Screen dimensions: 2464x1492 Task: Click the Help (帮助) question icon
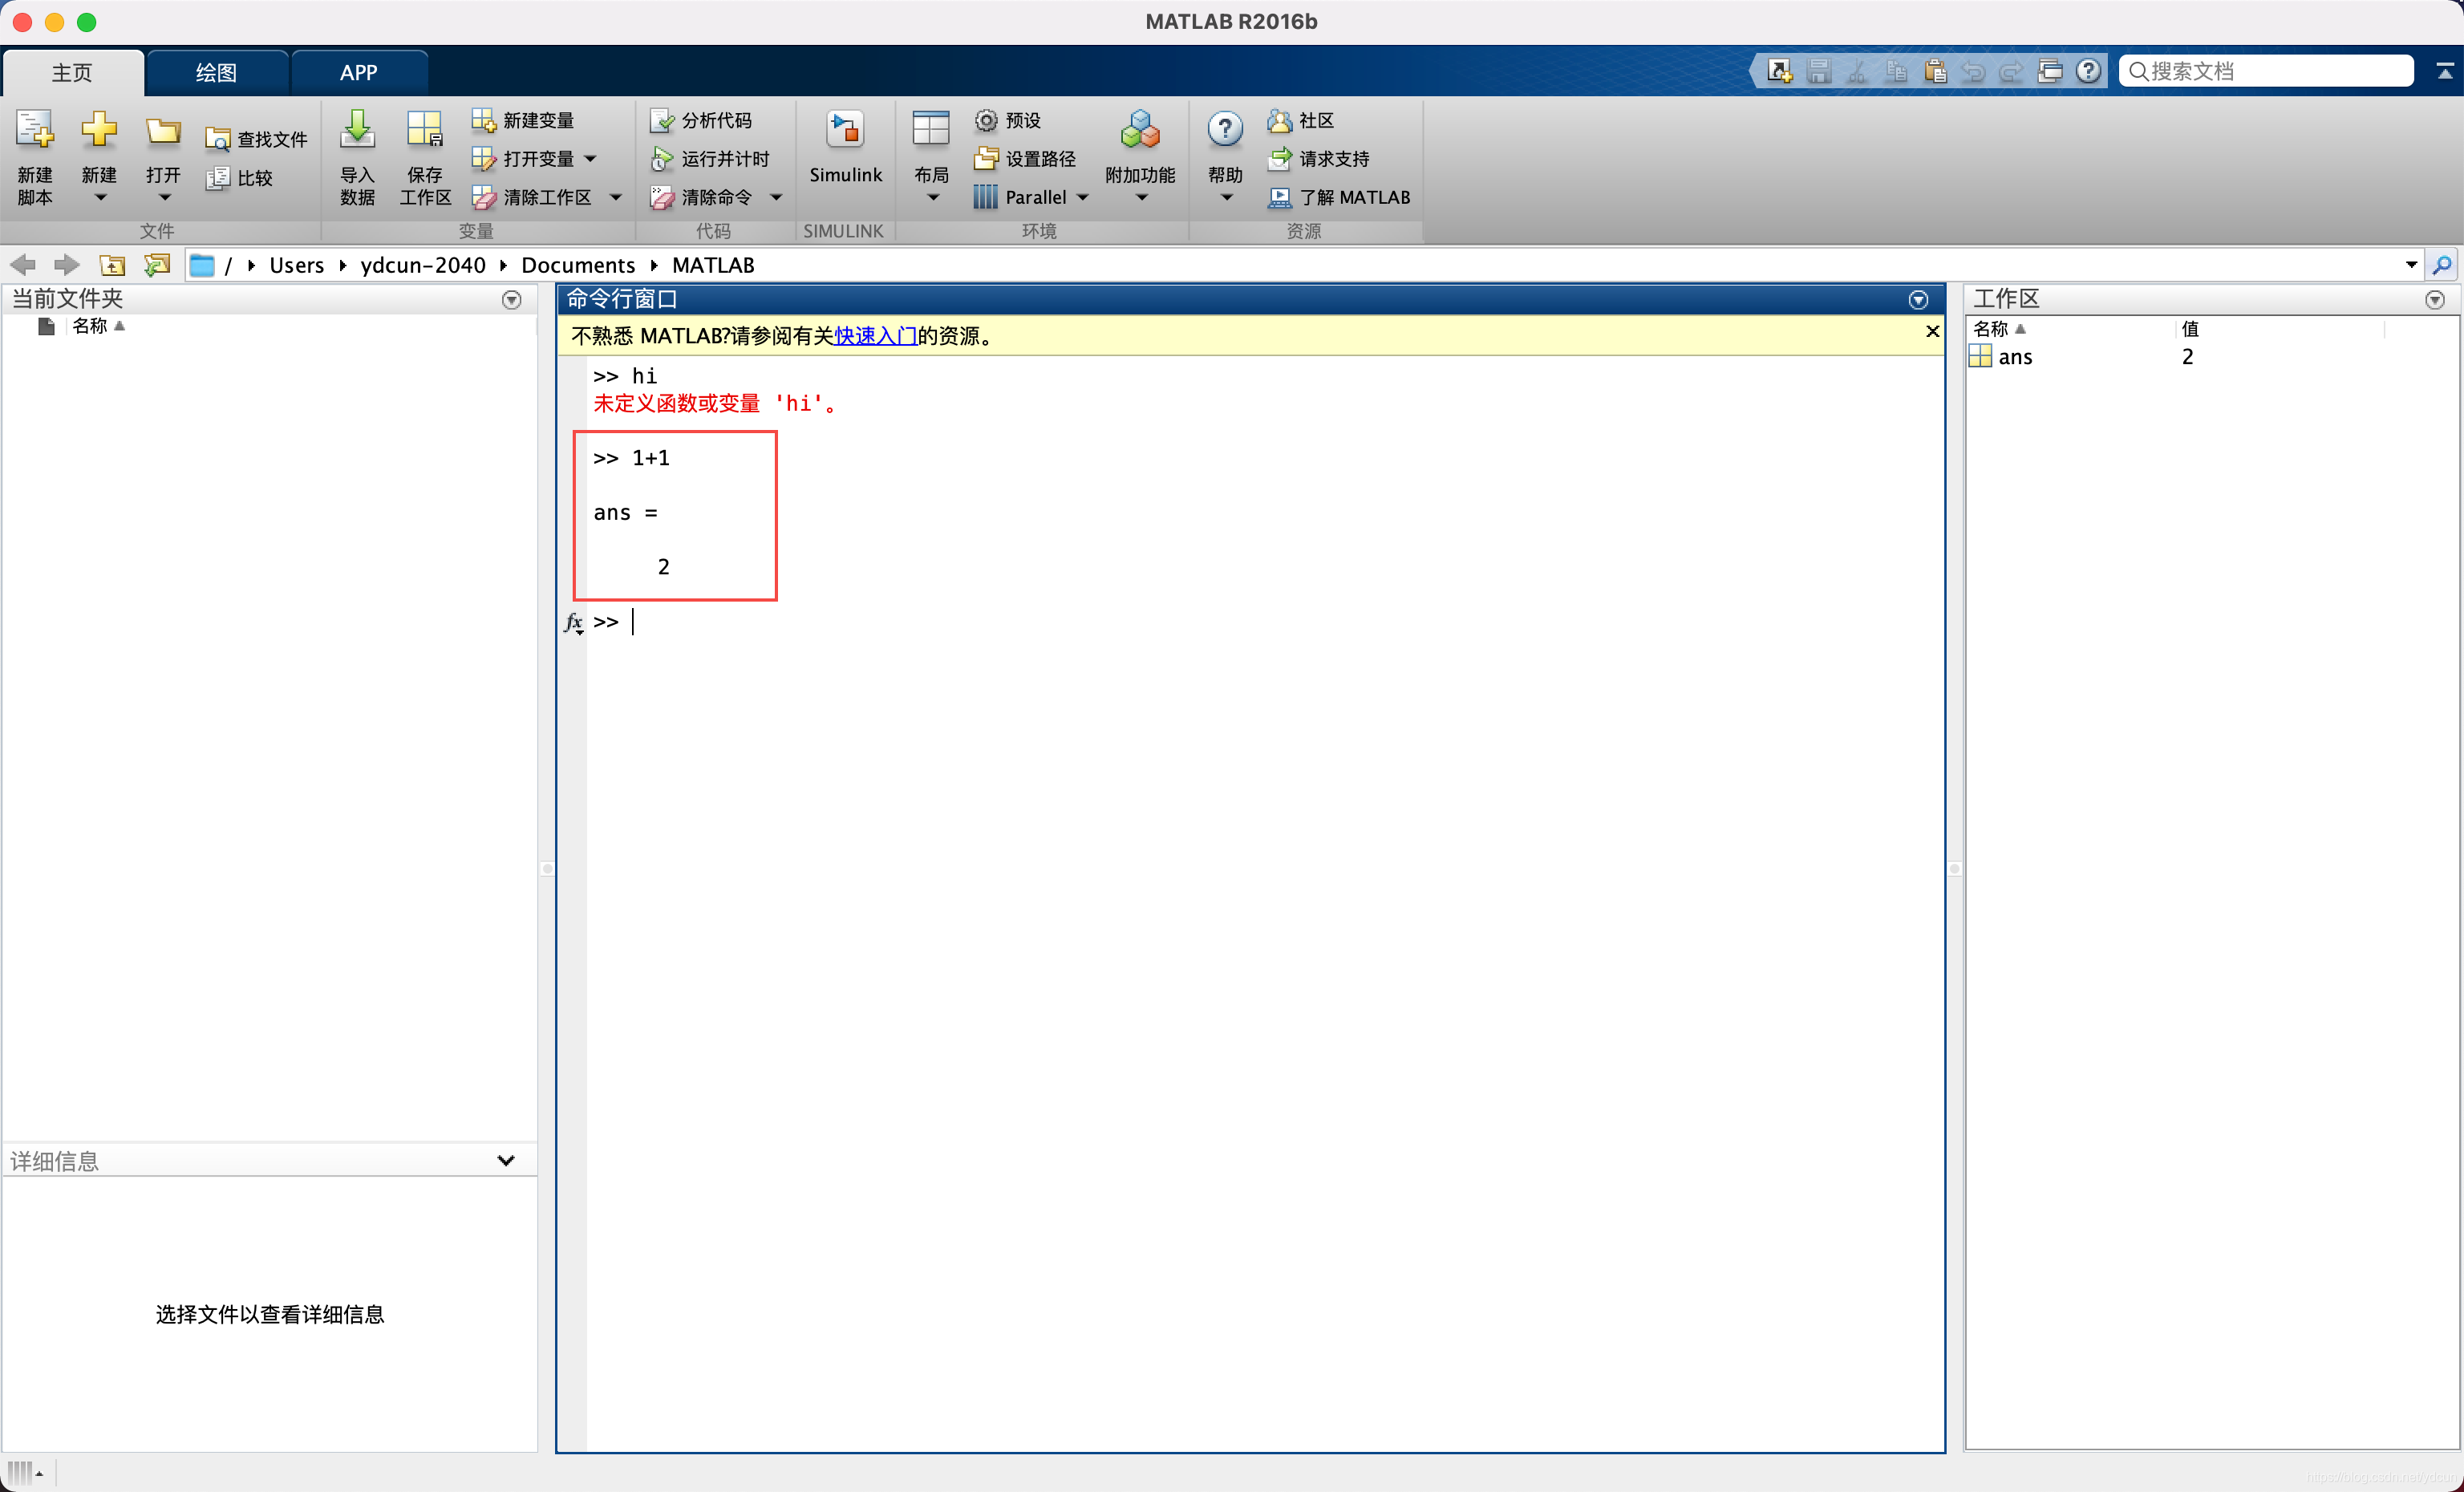(x=1225, y=130)
